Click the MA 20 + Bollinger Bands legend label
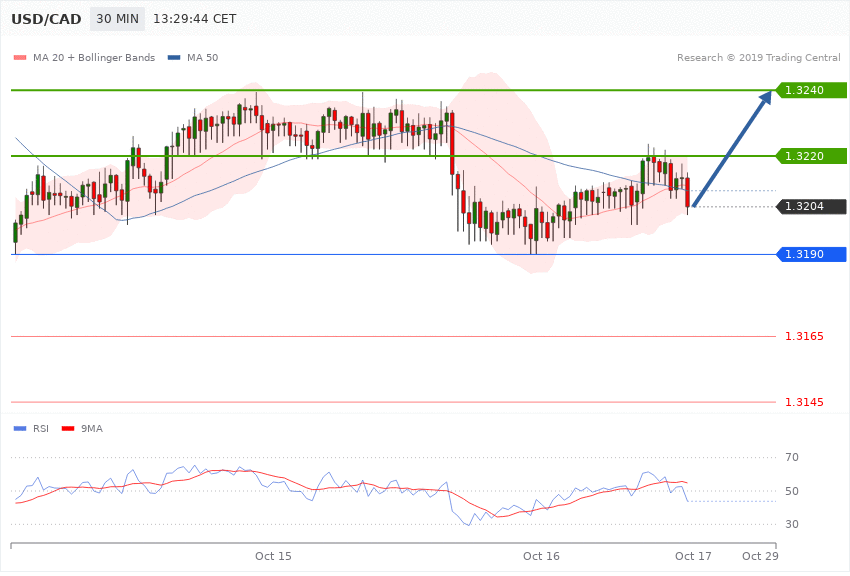Screen dimensions: 850x576 pyautogui.click(x=94, y=57)
